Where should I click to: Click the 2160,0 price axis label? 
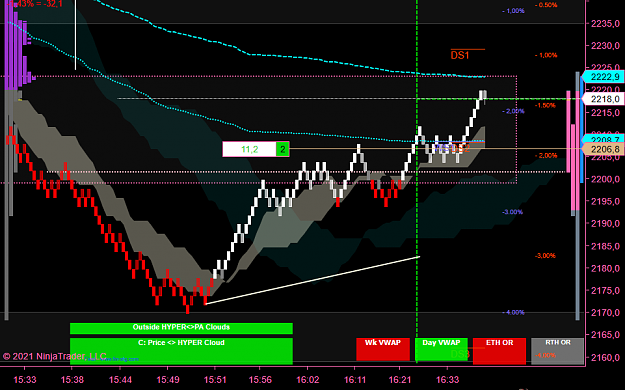coord(605,357)
